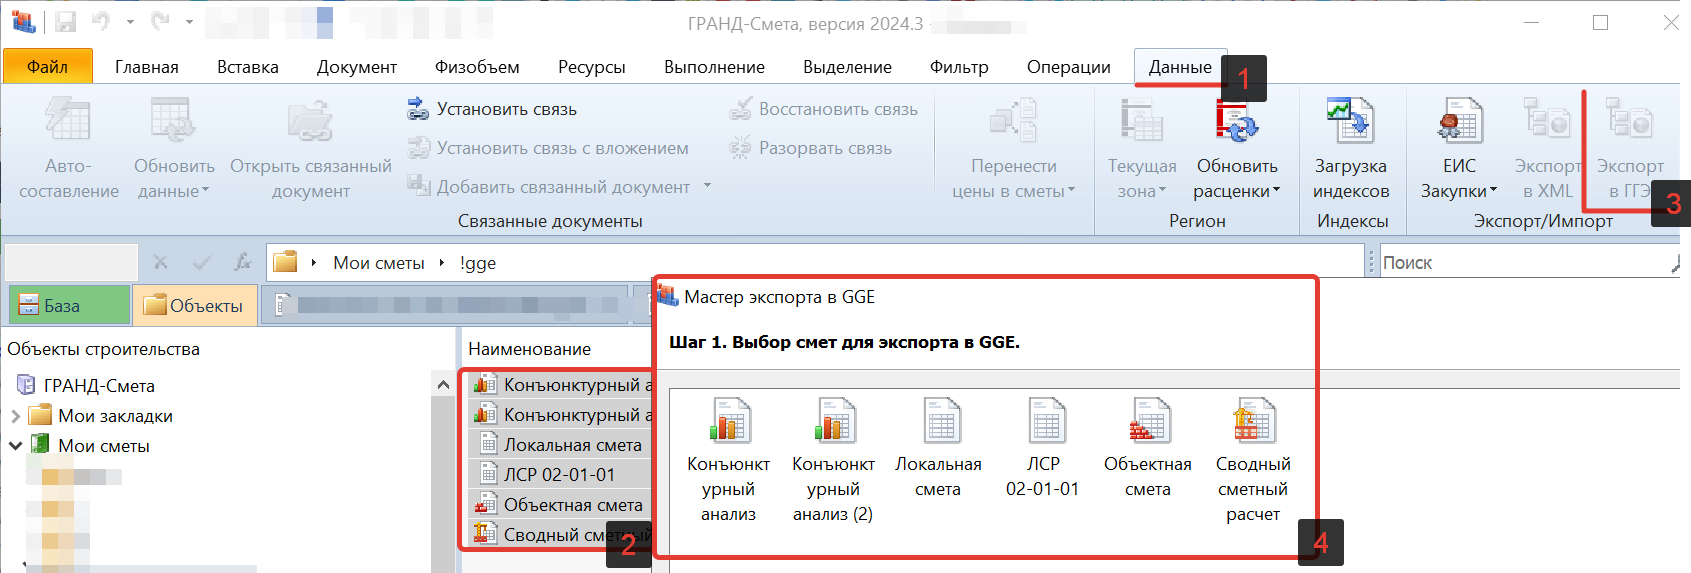
Task: Select Конъюнктурный анализ (2) in export wizard
Action: coord(834,420)
